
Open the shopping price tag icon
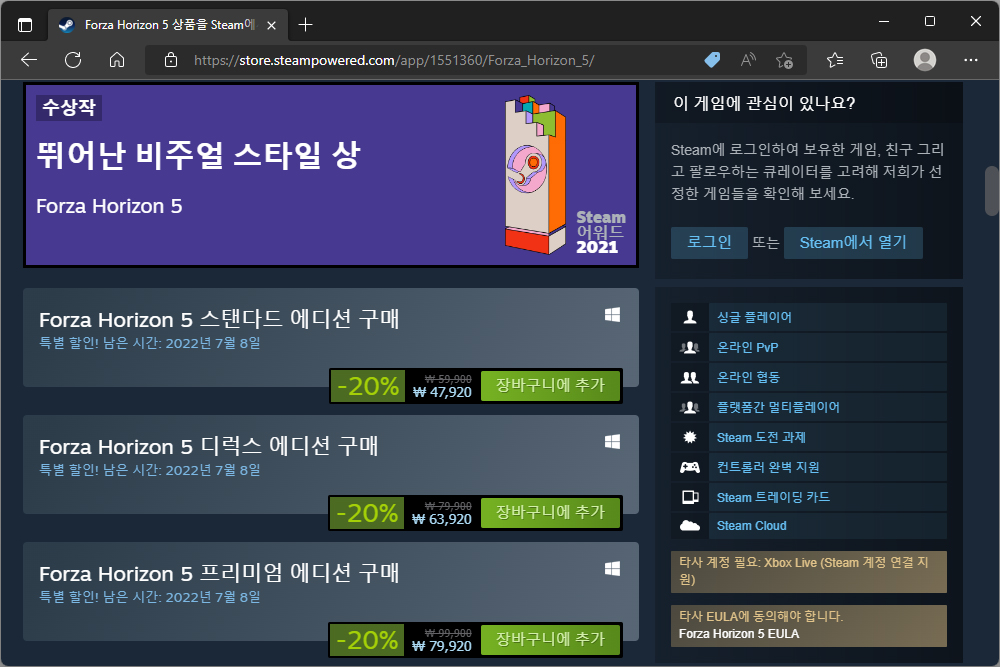pos(712,60)
